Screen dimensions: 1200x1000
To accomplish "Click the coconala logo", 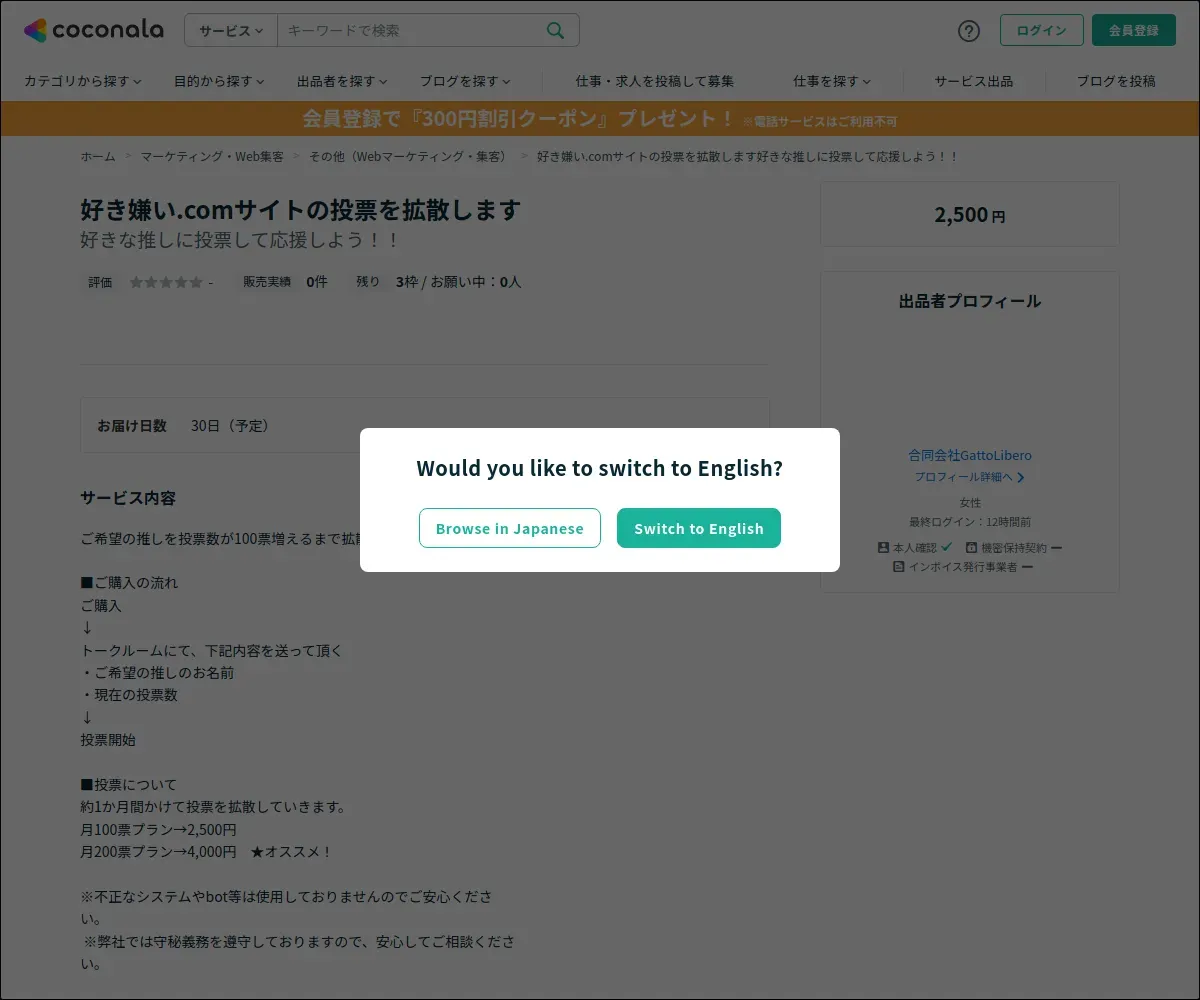I will (93, 30).
